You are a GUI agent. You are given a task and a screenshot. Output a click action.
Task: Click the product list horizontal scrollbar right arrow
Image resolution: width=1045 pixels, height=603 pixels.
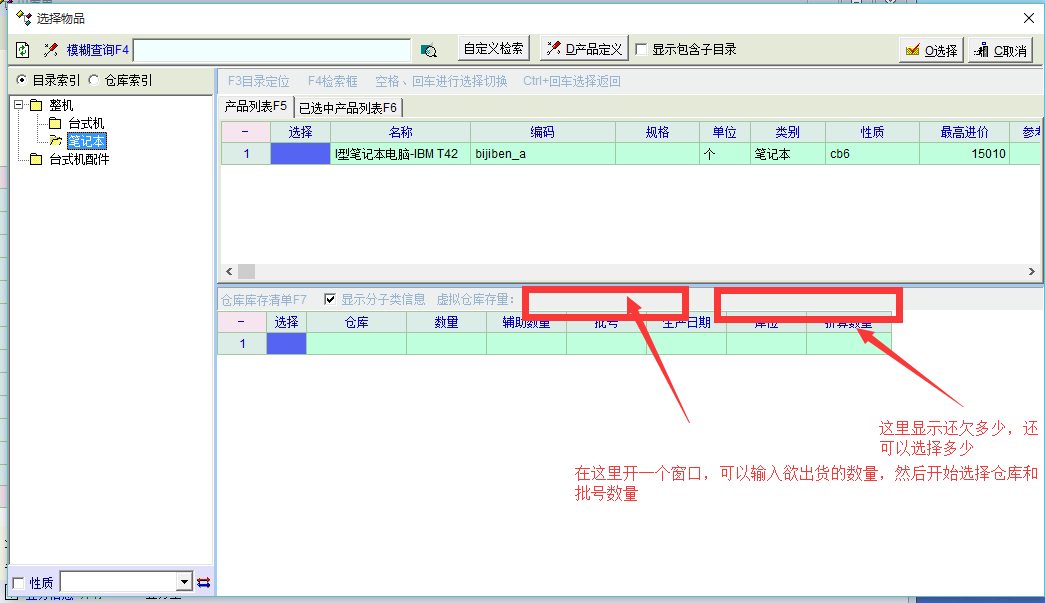point(1033,271)
